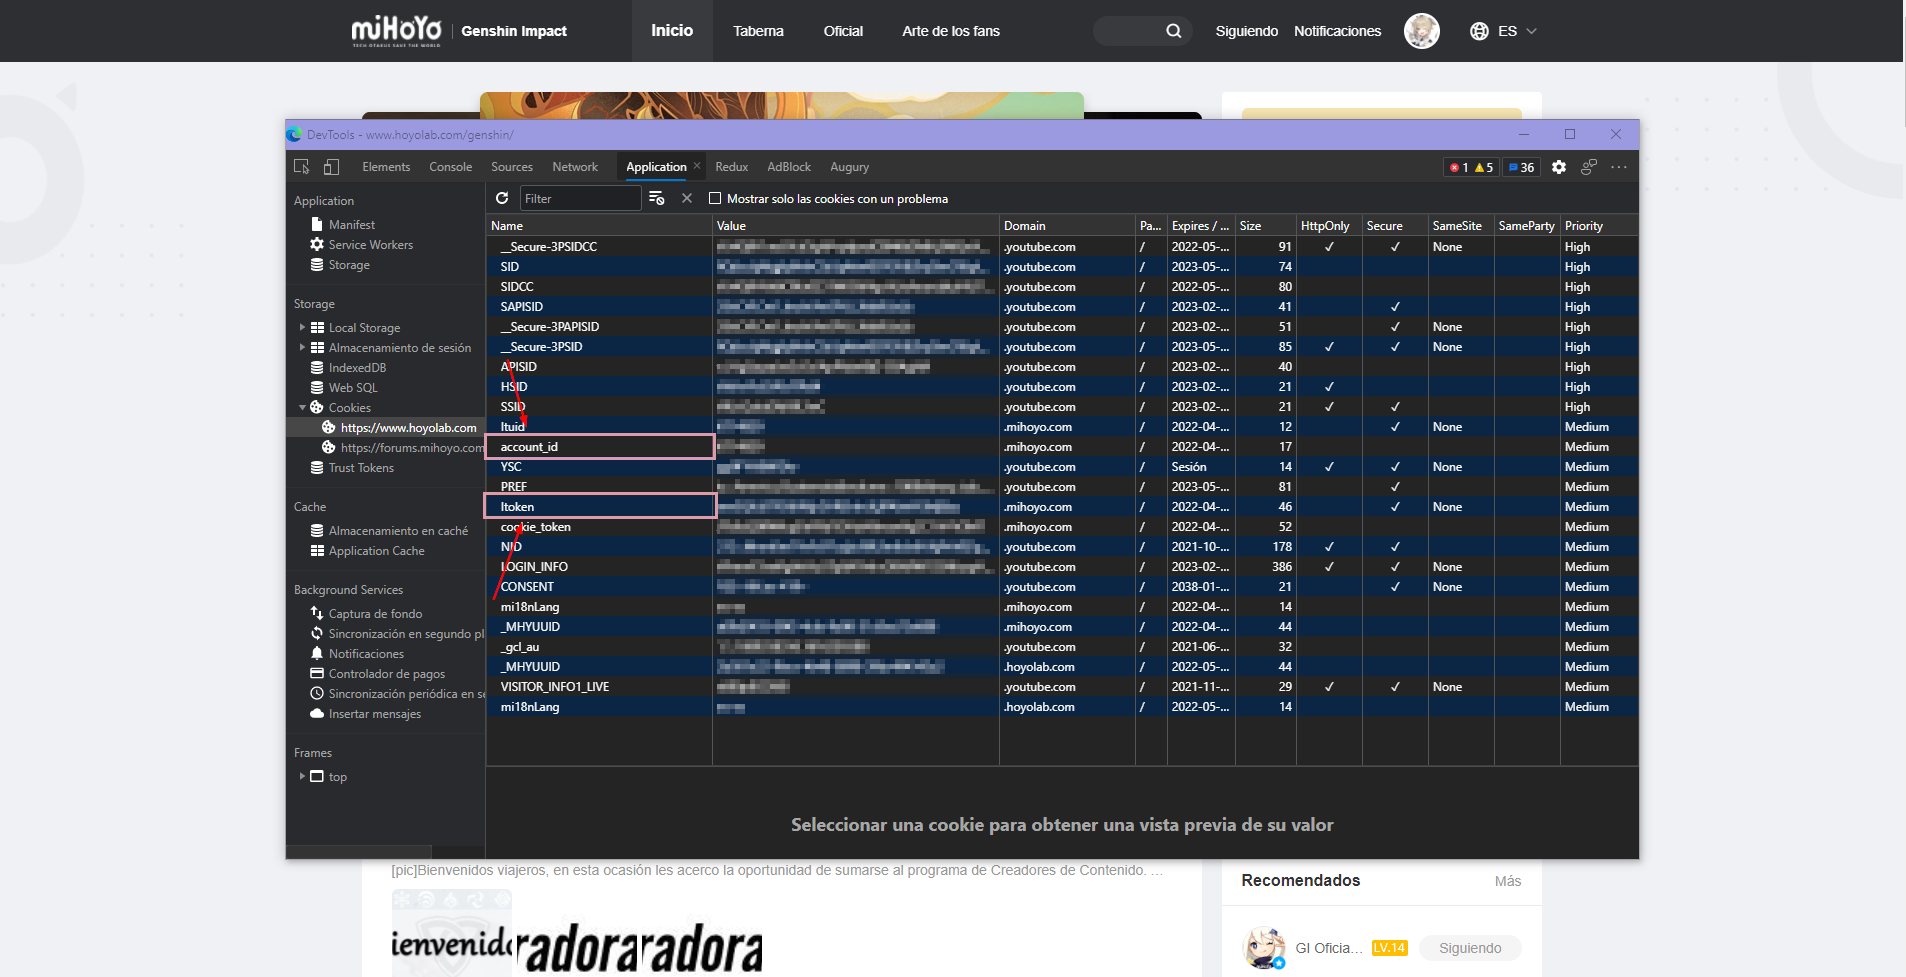The image size is (1906, 977).
Task: Open IndexedDB storage
Action: (x=357, y=368)
